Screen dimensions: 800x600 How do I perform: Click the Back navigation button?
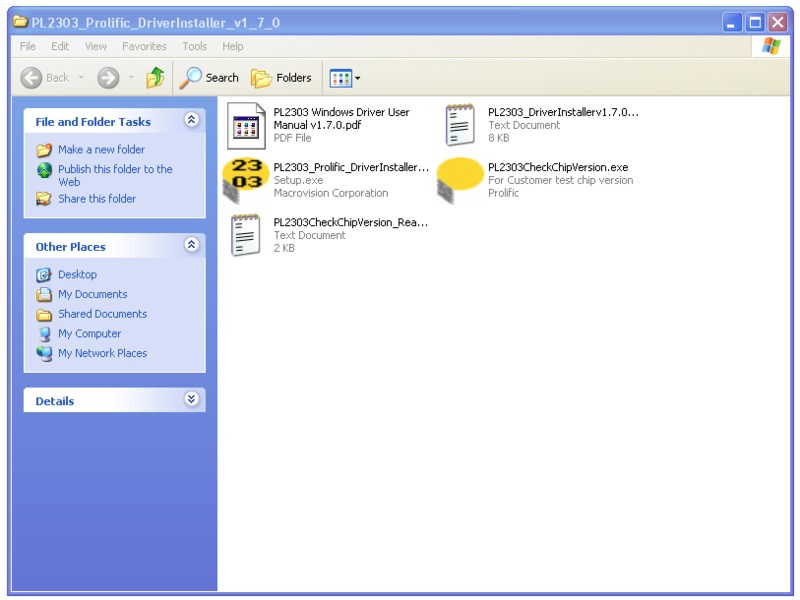coord(45,78)
